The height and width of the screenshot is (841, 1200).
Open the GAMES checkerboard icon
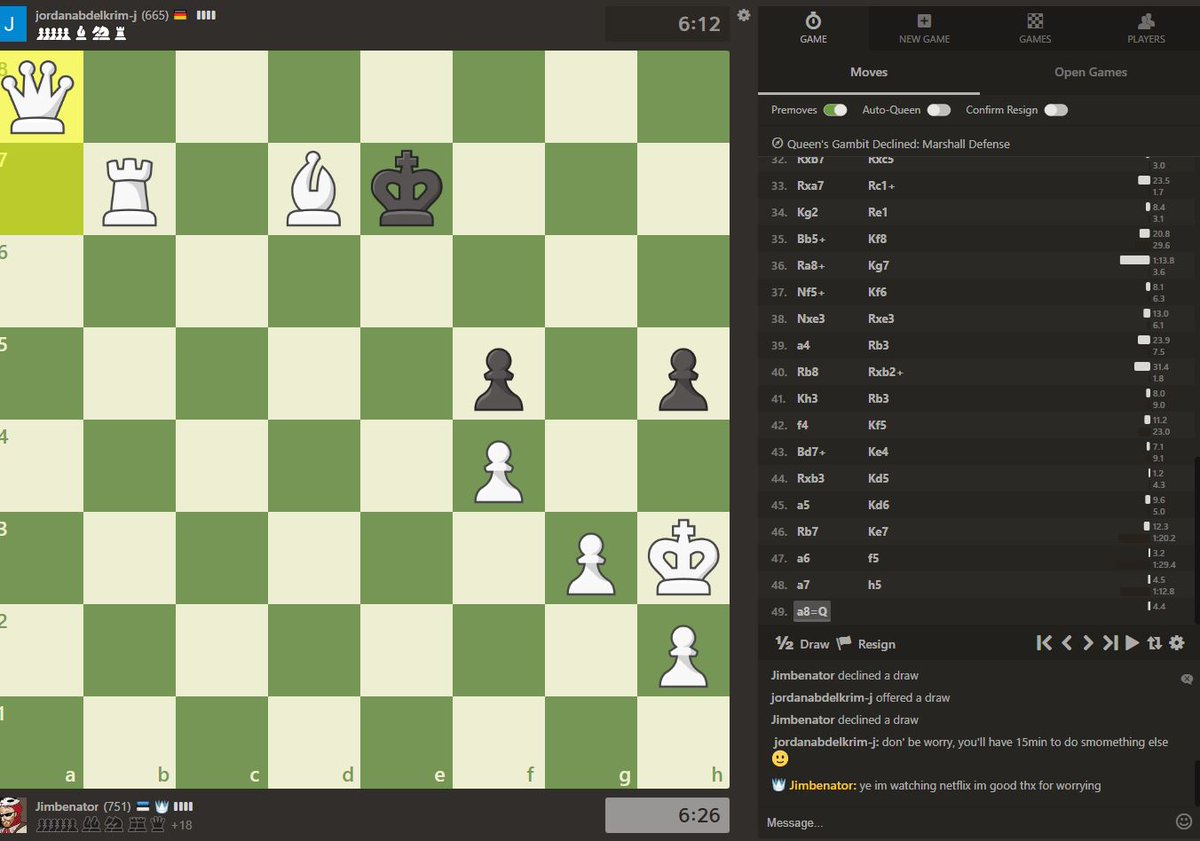1034,24
